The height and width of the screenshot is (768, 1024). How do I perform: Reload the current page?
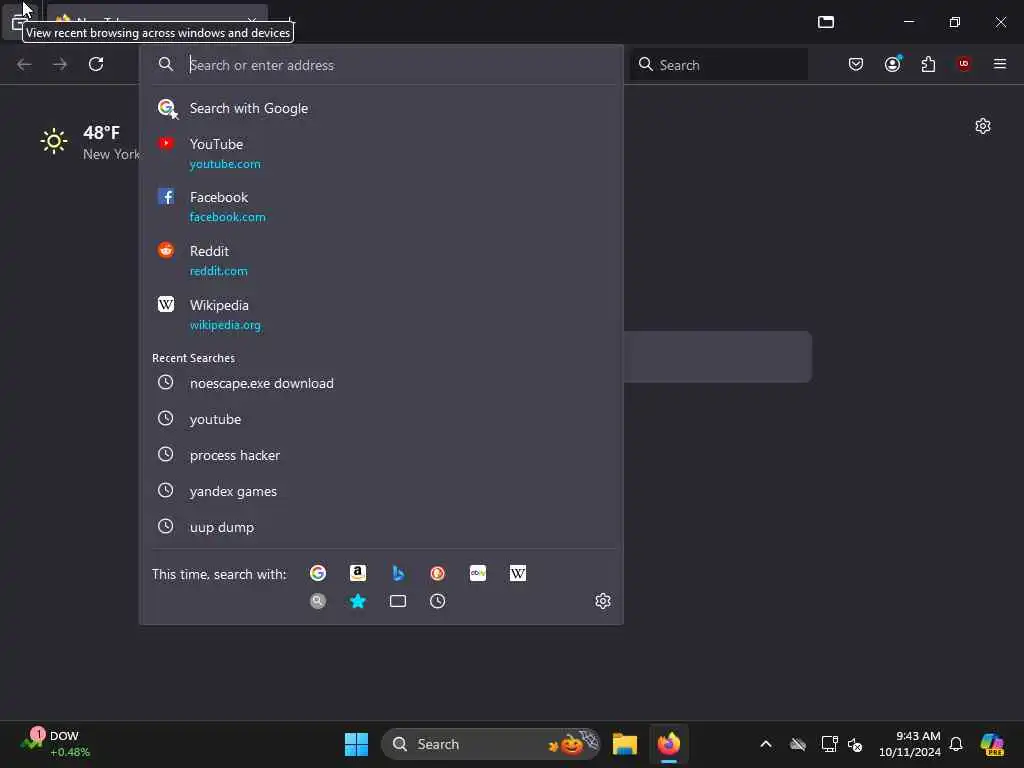pos(96,64)
